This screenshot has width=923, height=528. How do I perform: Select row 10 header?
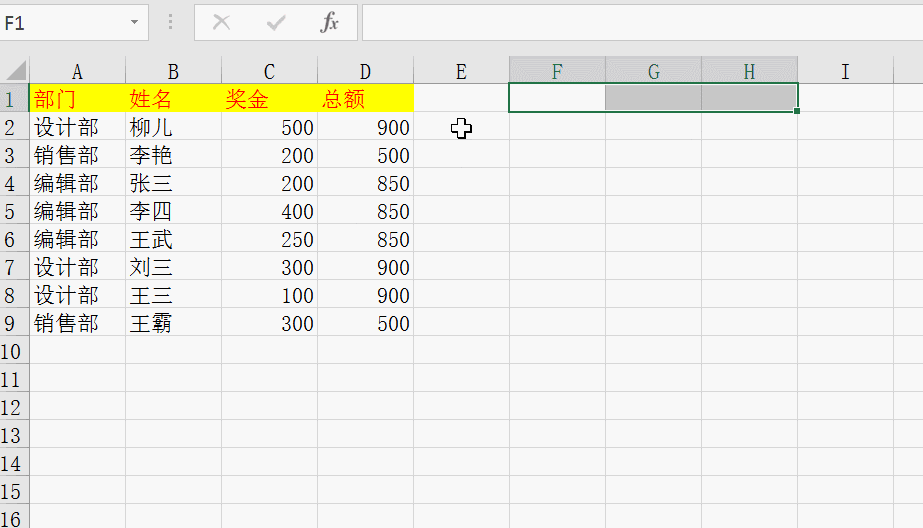pyautogui.click(x=14, y=350)
